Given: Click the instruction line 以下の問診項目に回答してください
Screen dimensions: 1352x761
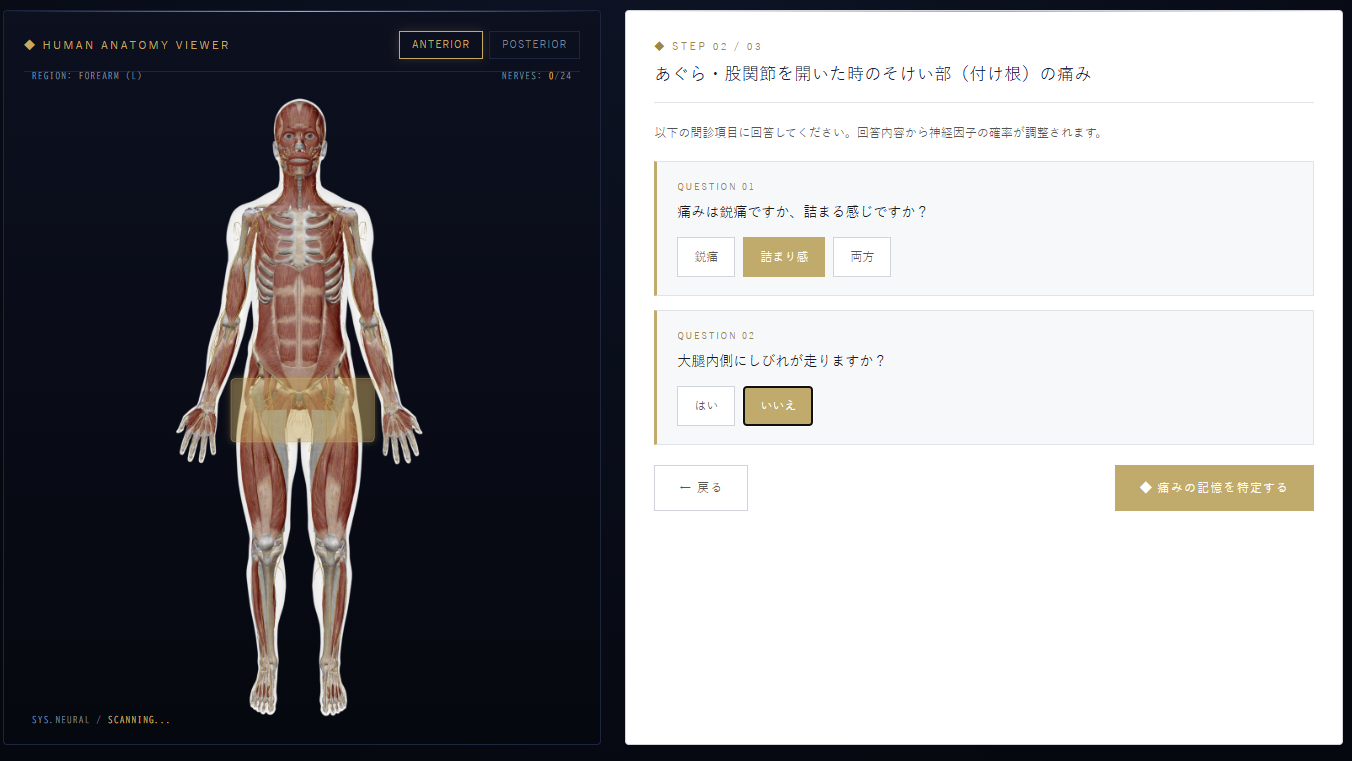Looking at the screenshot, I should (x=879, y=133).
